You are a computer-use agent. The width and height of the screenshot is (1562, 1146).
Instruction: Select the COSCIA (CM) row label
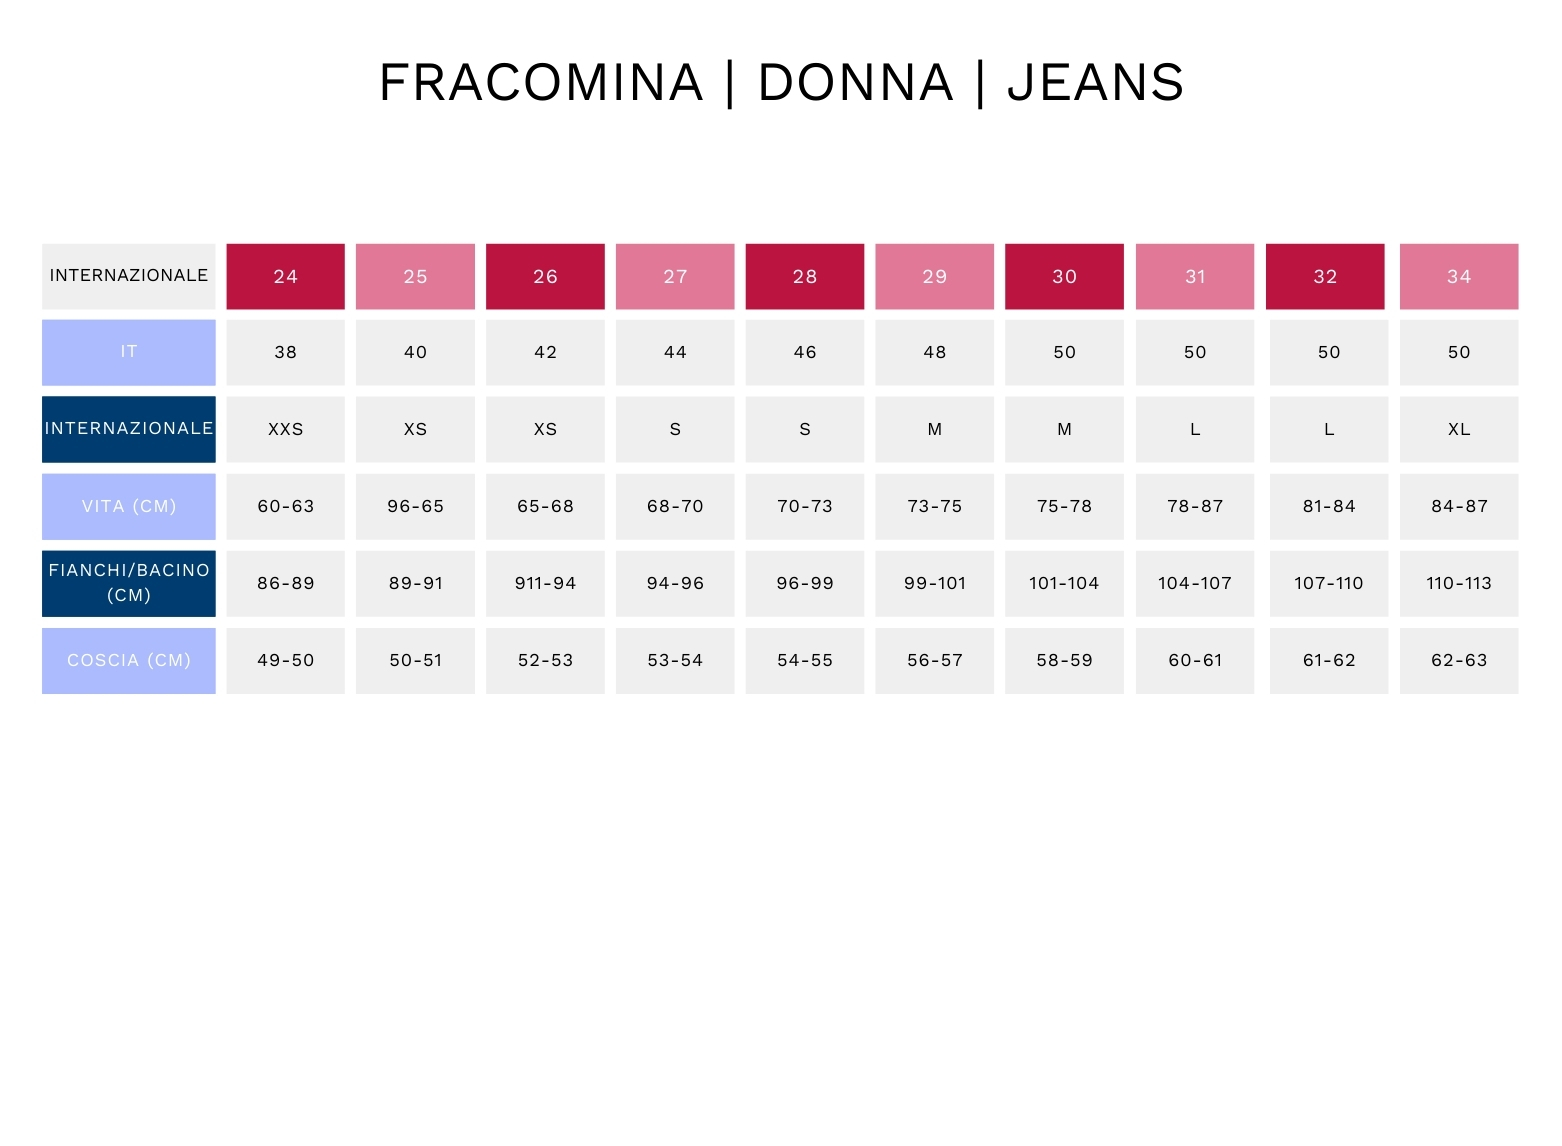pos(129,660)
